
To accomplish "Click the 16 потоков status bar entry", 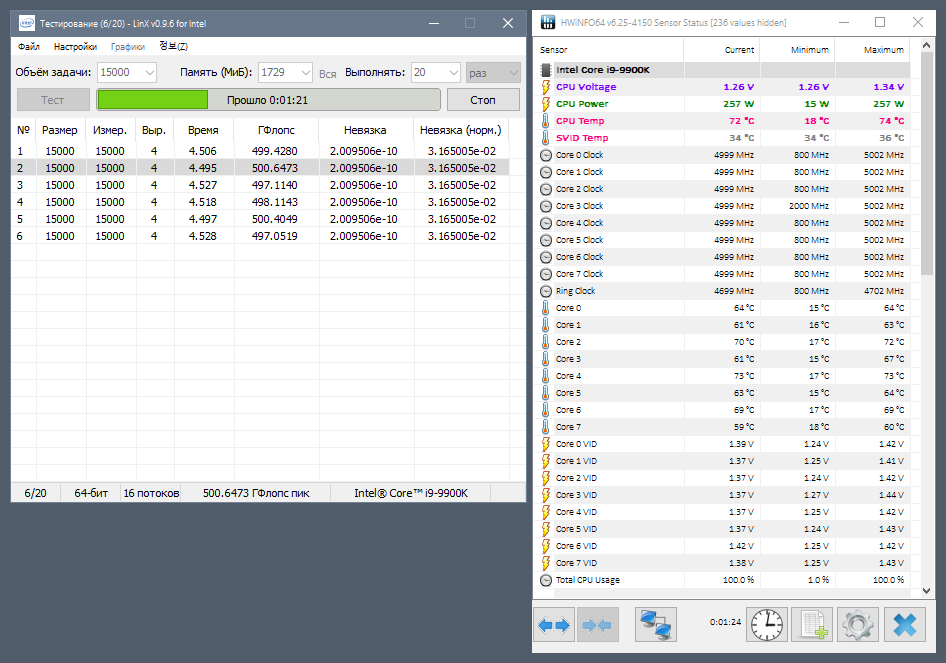I will [x=151, y=493].
